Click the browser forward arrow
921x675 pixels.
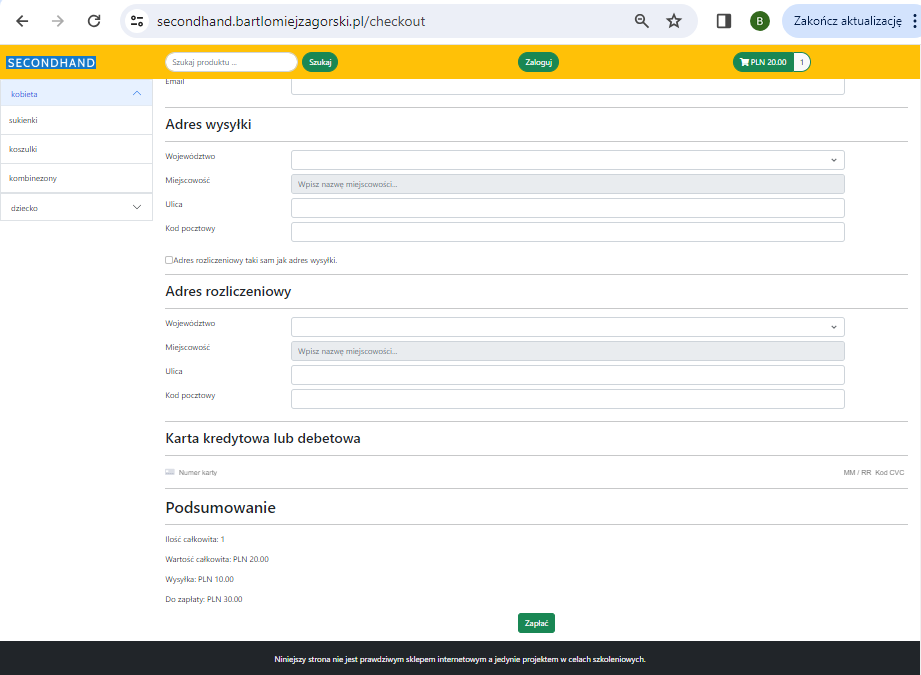[58, 21]
